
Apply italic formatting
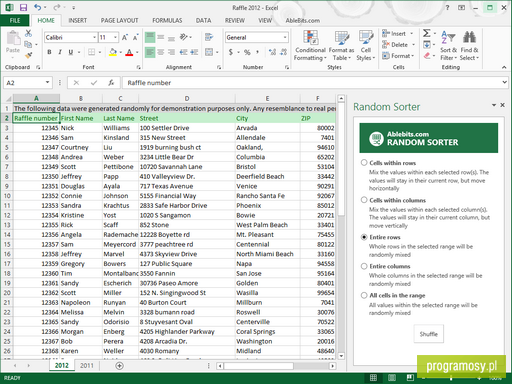pyautogui.click(x=60, y=52)
